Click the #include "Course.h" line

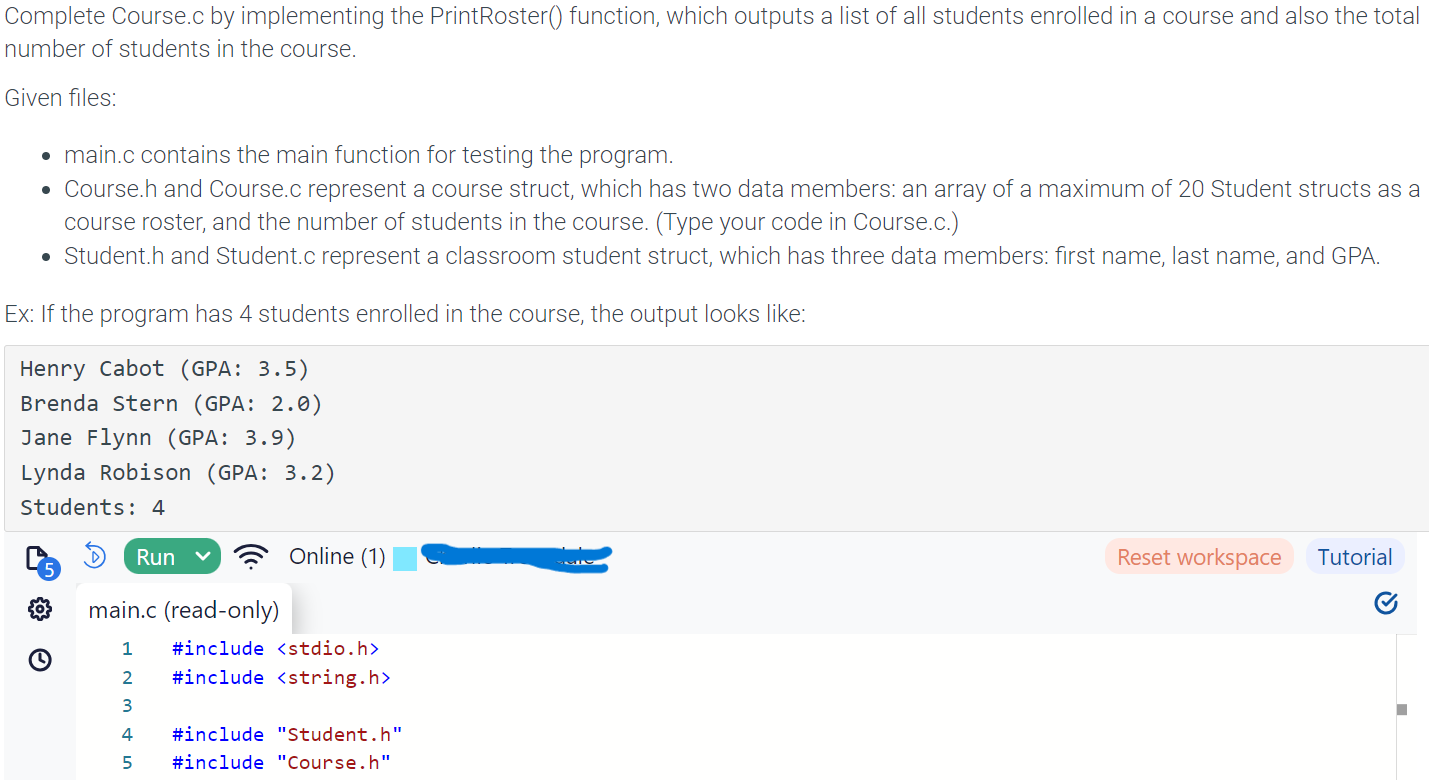[x=280, y=763]
